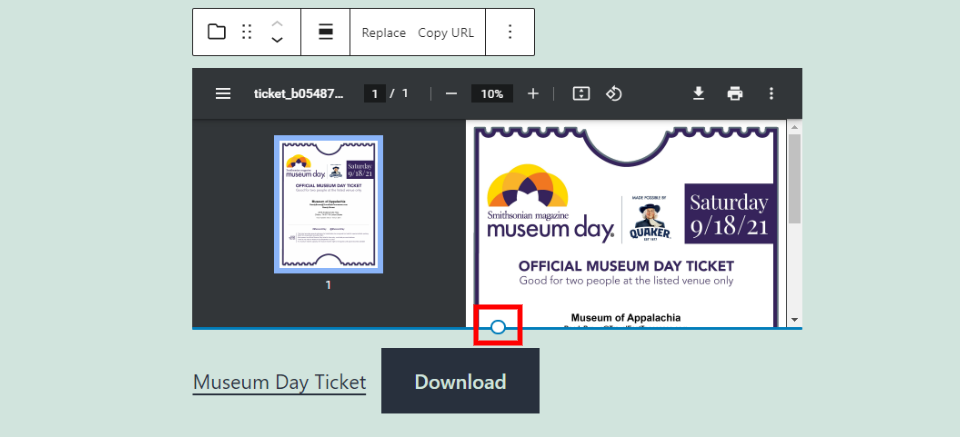This screenshot has width=960, height=437.
Task: Click the PDF page number field
Action: click(x=375, y=94)
